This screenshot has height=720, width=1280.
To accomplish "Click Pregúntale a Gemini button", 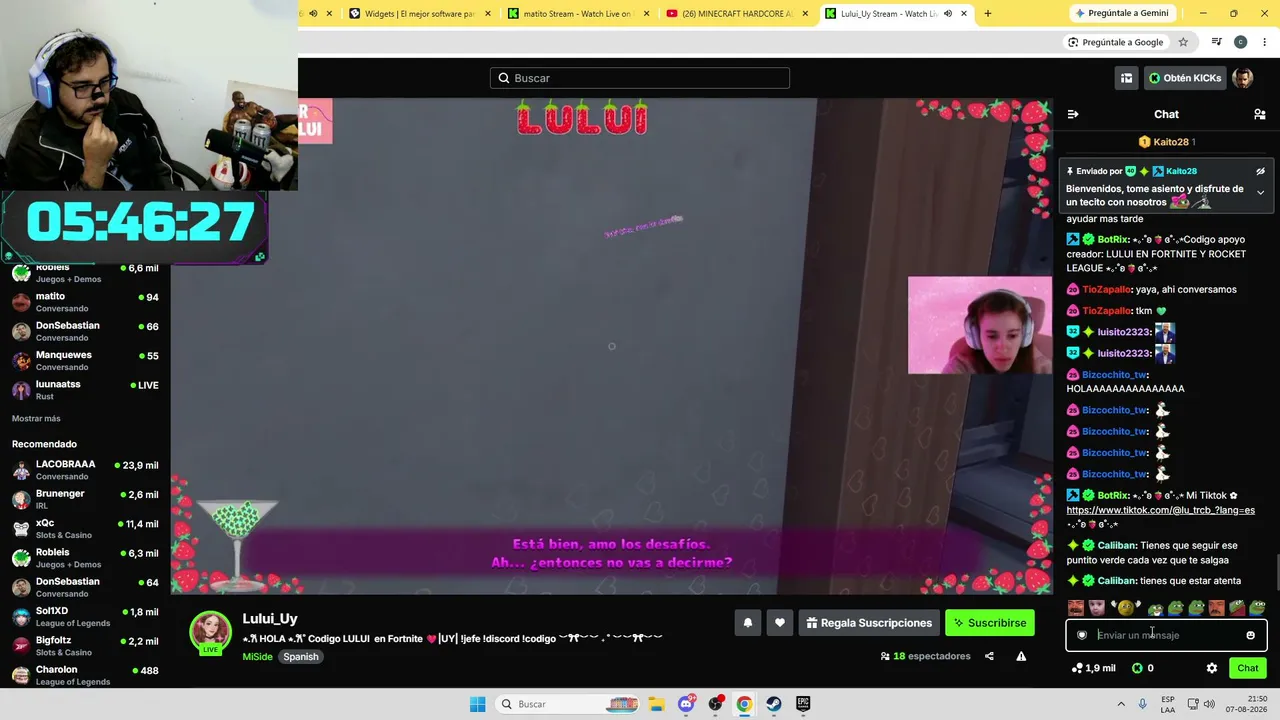I will (x=1121, y=14).
